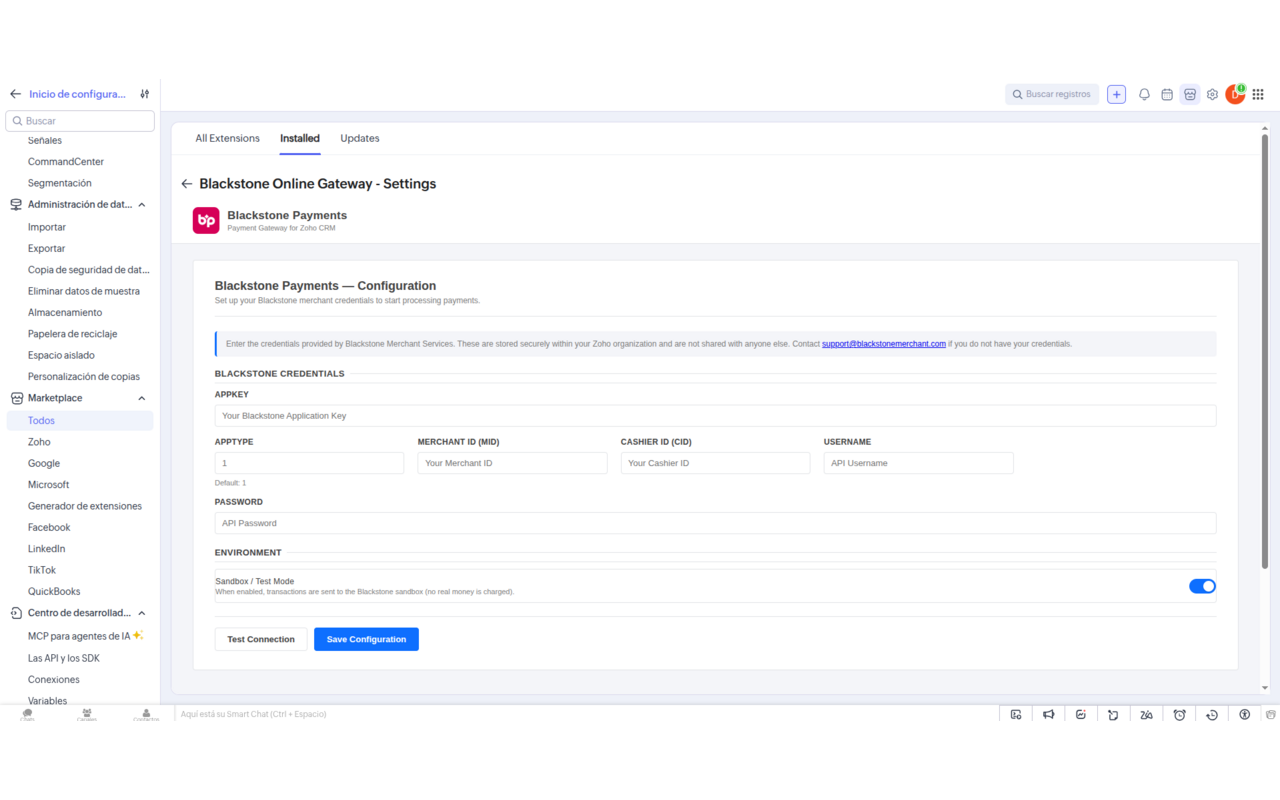Open the settings gear icon
This screenshot has height=800, width=1280.
tap(1212, 94)
